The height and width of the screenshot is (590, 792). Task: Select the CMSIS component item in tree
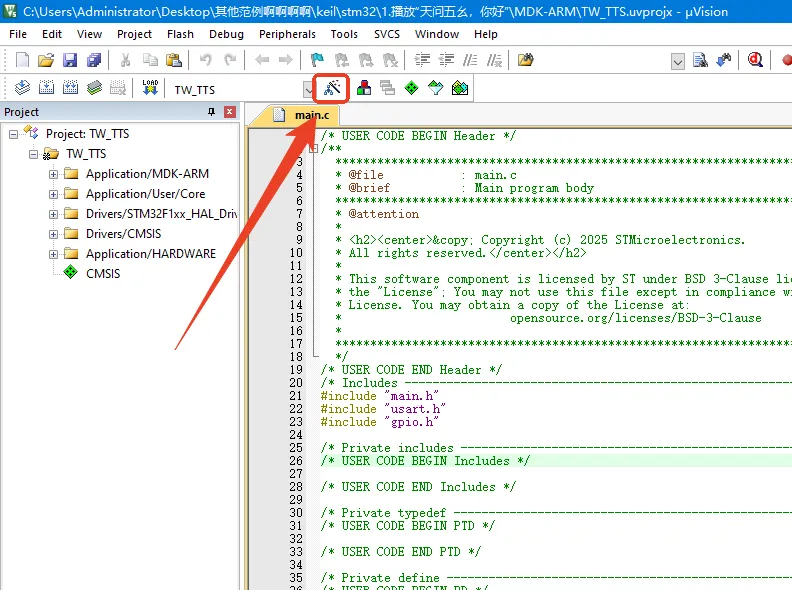tap(102, 273)
